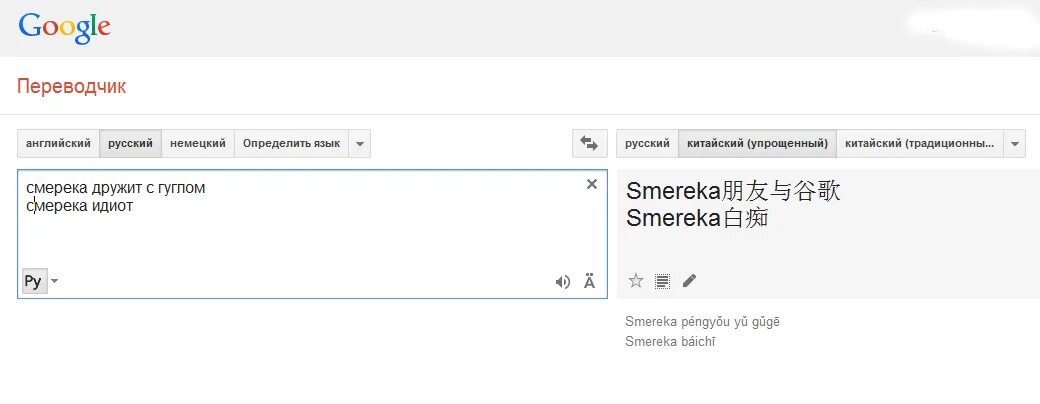The width and height of the screenshot is (1040, 404).
Task: Select китайский (упрощенный) target language button
Action: 757,143
